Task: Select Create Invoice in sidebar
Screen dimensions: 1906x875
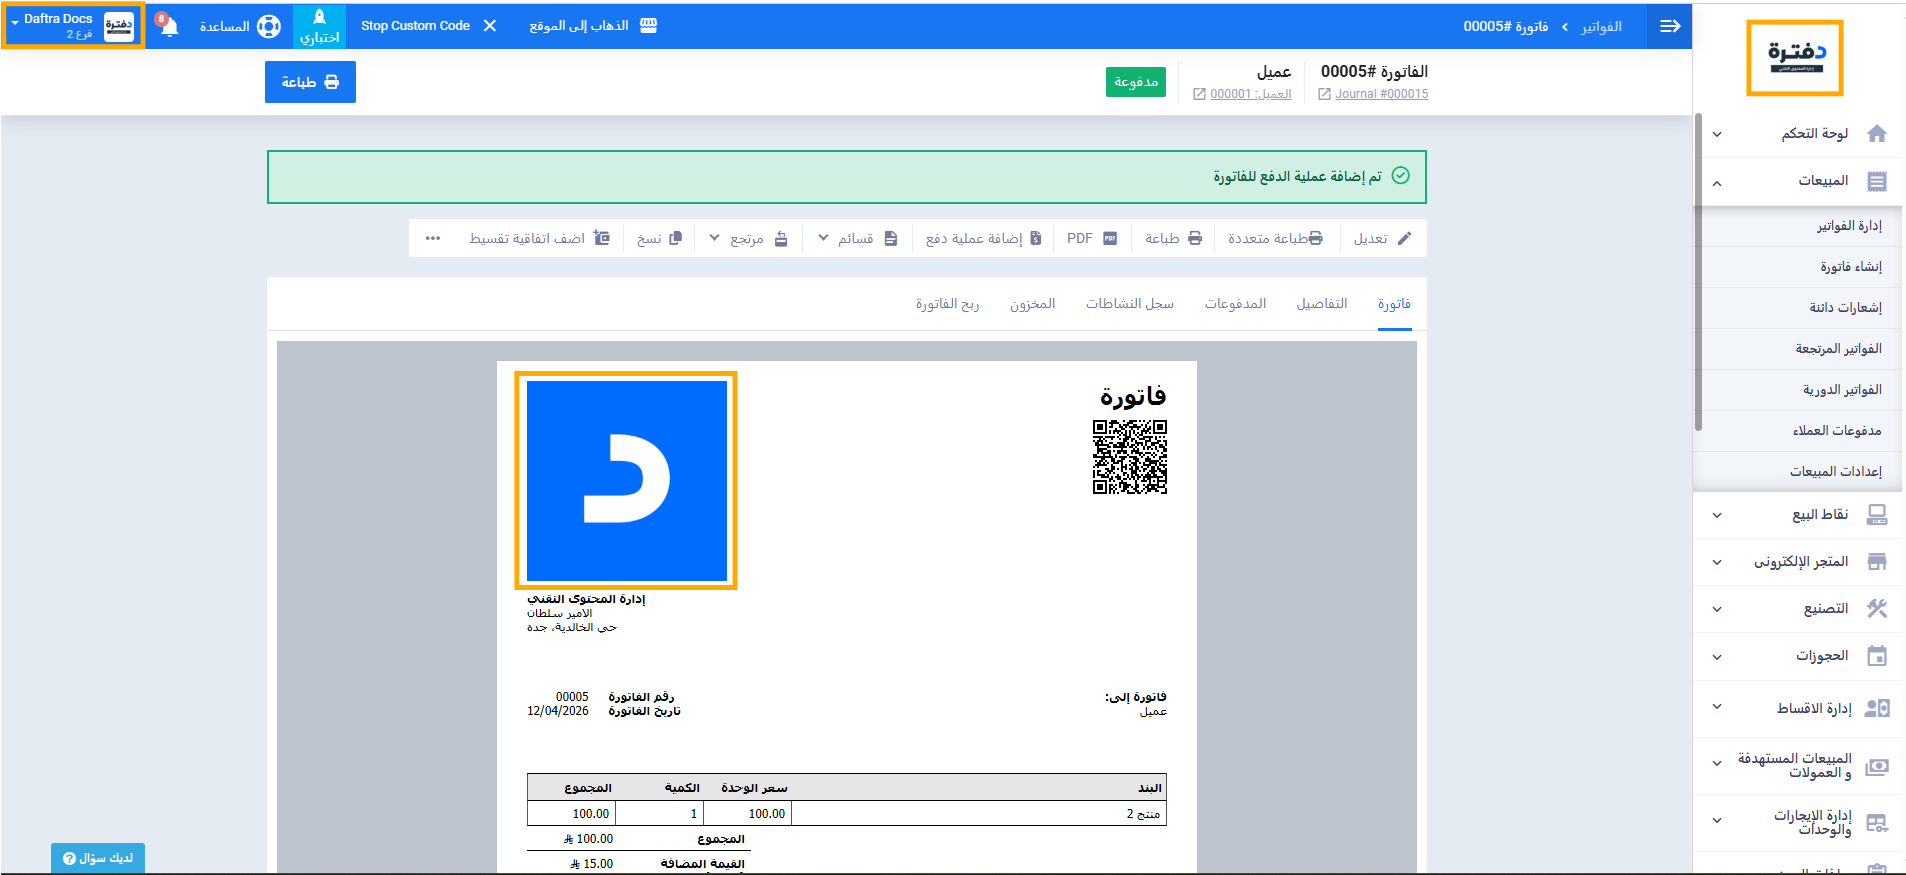Action: coord(1850,267)
